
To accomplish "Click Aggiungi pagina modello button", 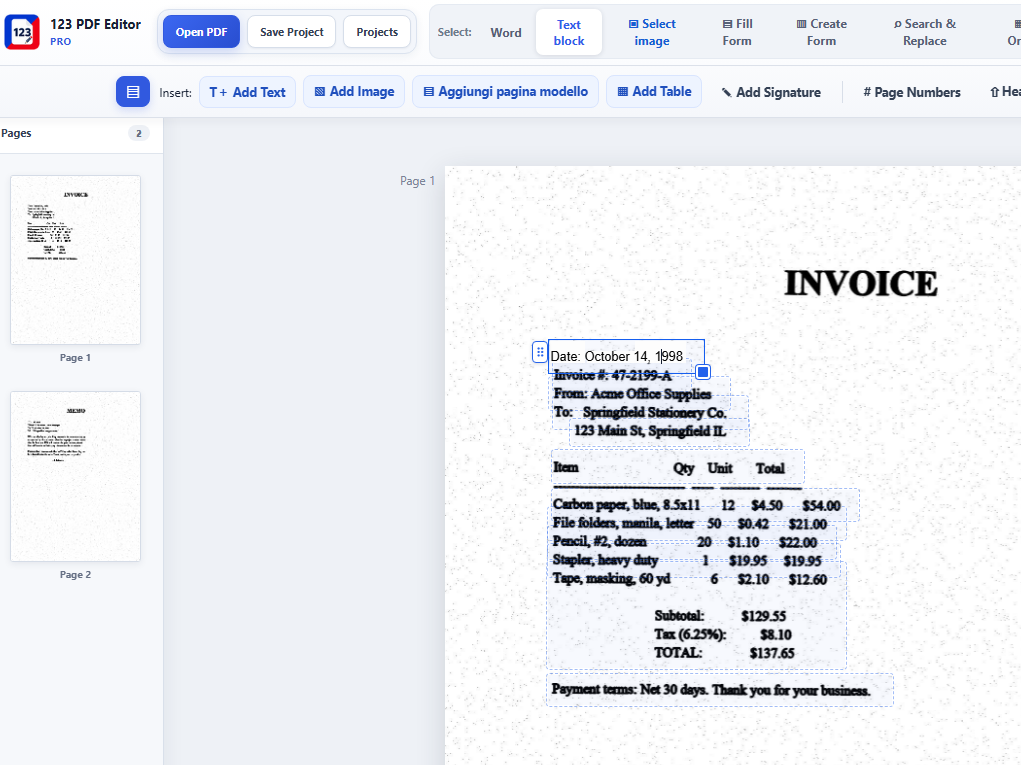I will tap(505, 92).
